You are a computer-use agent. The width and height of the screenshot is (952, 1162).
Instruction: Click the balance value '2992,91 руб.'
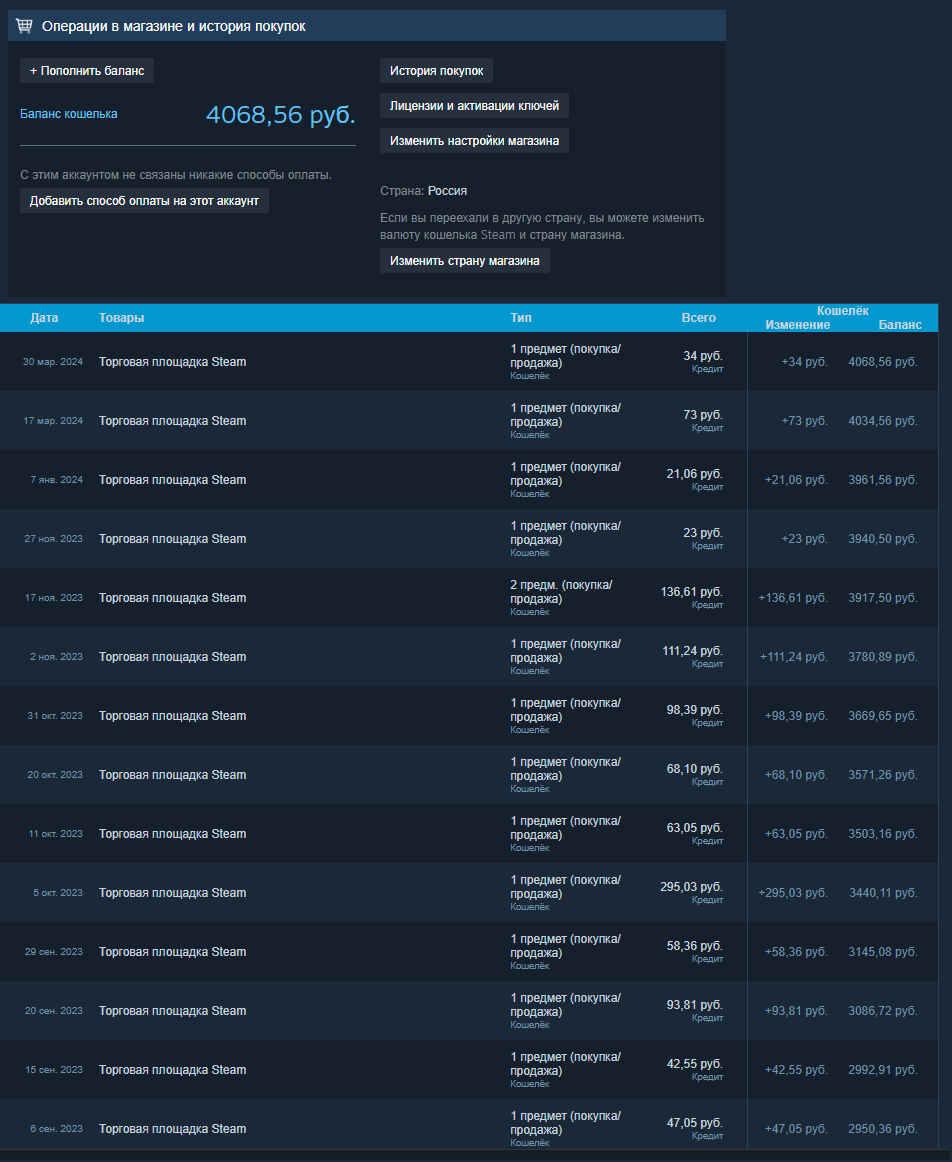pos(882,1070)
